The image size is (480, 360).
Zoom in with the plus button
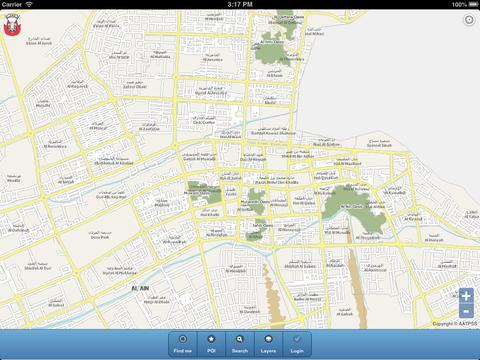(x=466, y=296)
